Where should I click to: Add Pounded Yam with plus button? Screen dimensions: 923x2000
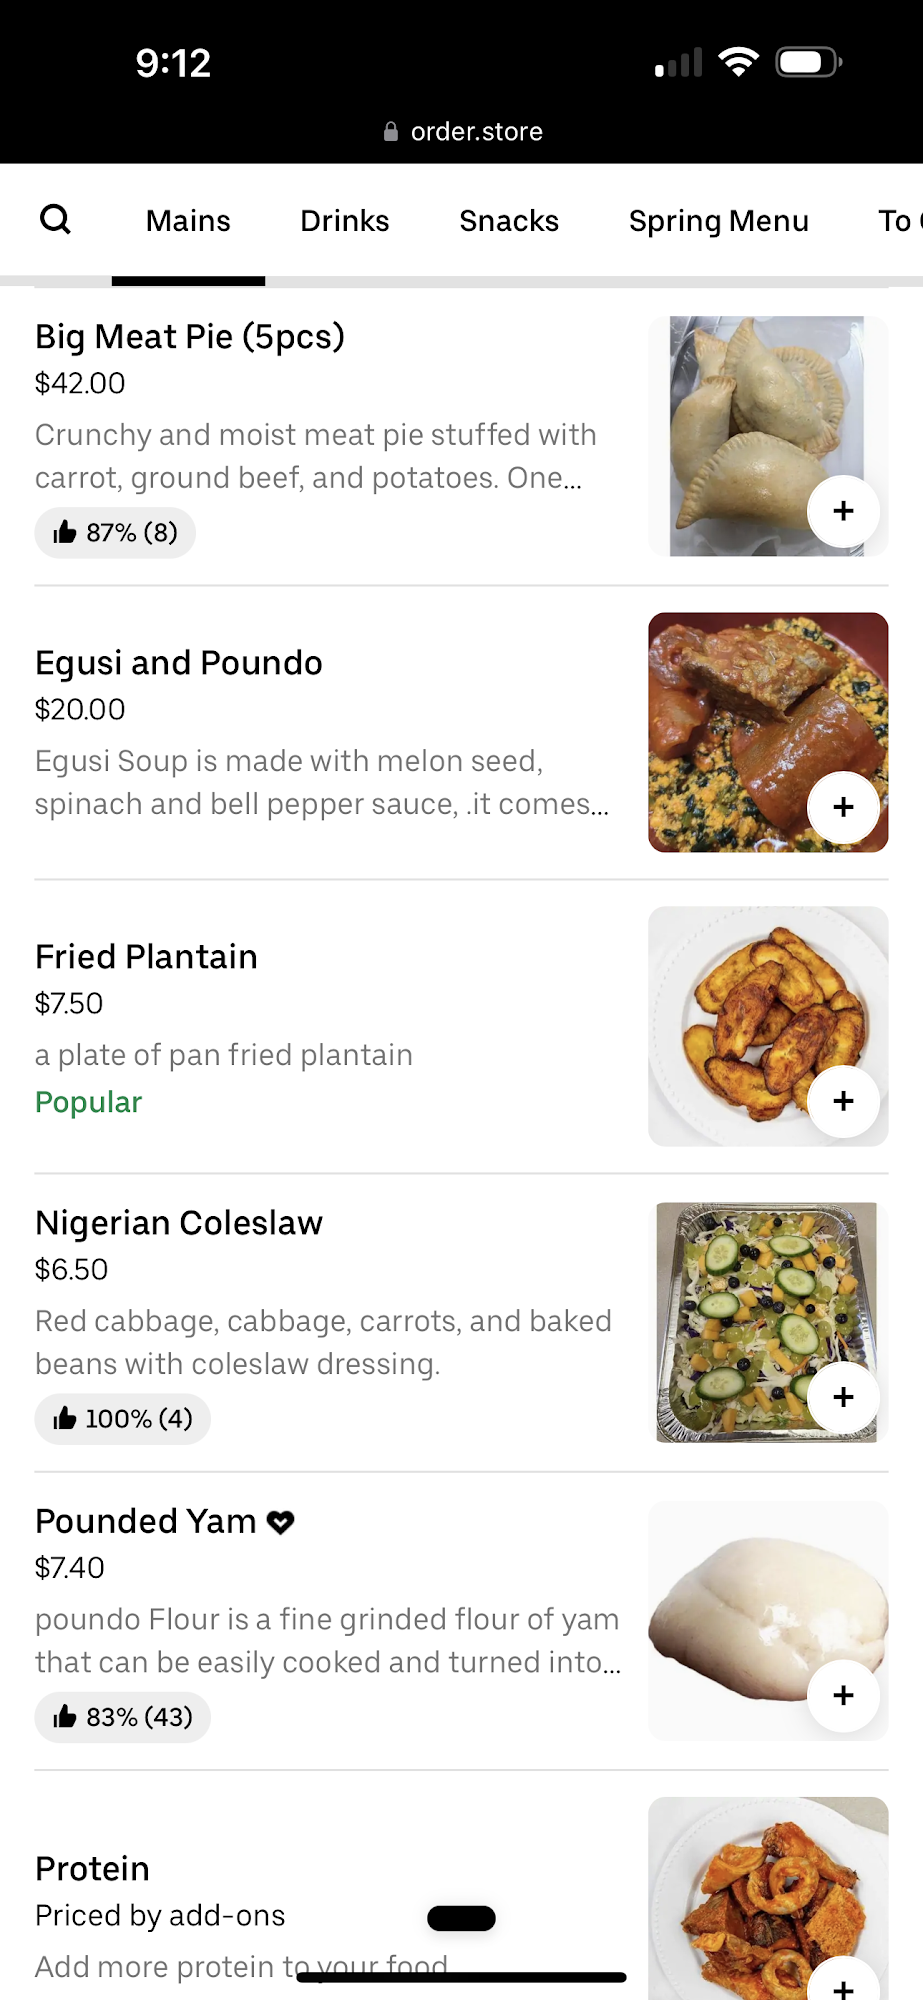[x=843, y=1695]
